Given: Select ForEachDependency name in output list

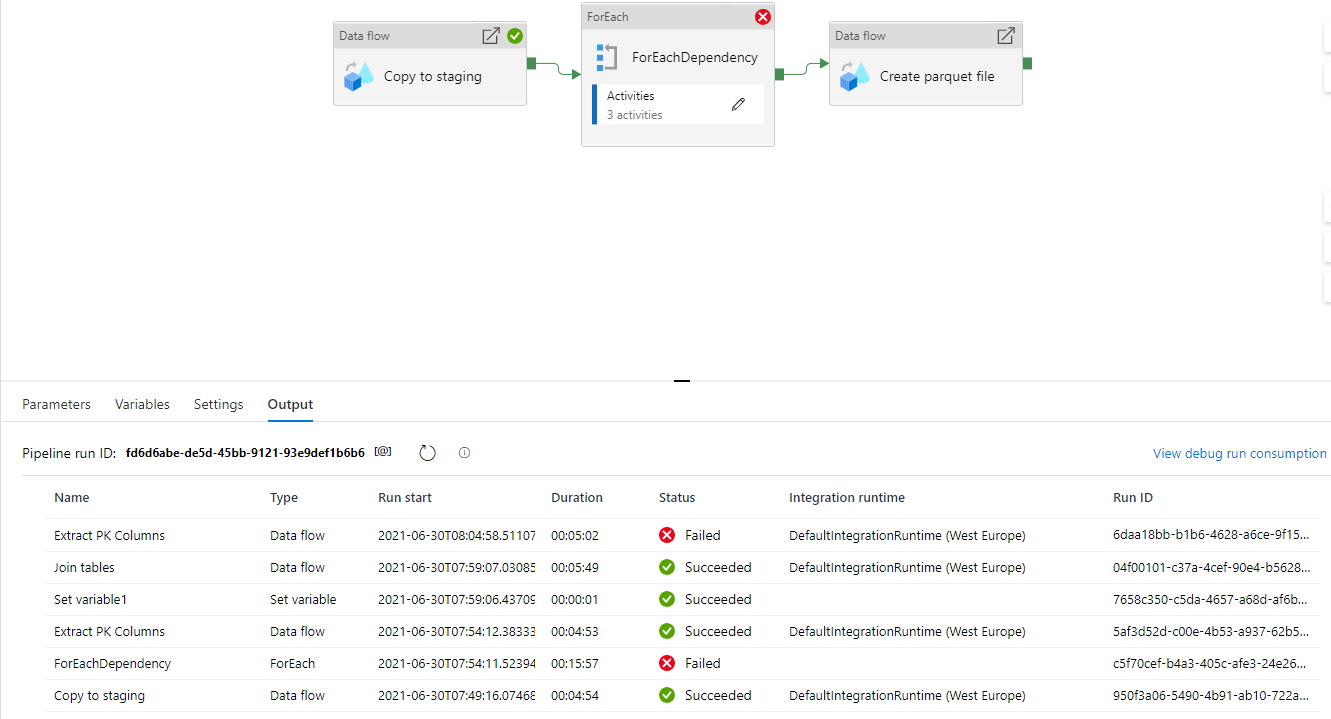Looking at the screenshot, I should [112, 663].
